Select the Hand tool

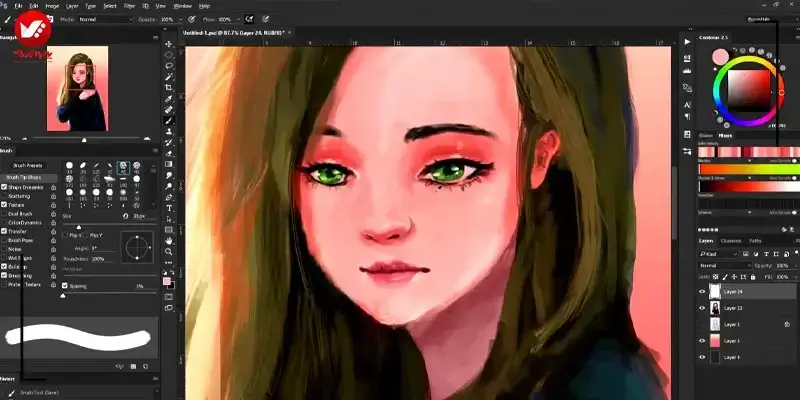169,241
